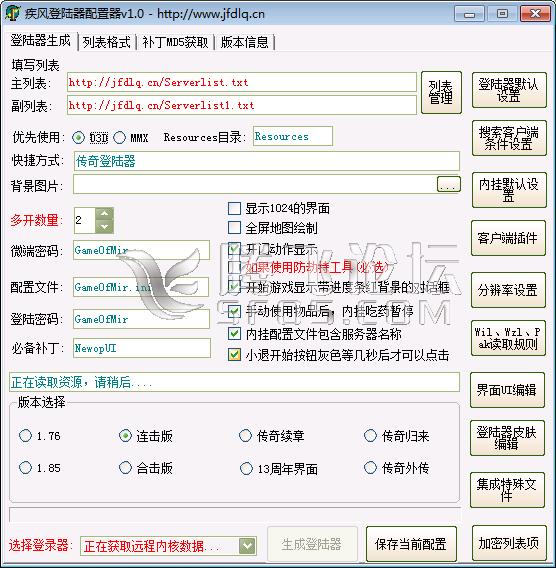This screenshot has width=556, height=568.
Task: Toggle 内挂配置文件包含服务器名称 checkbox
Action: coord(234,334)
